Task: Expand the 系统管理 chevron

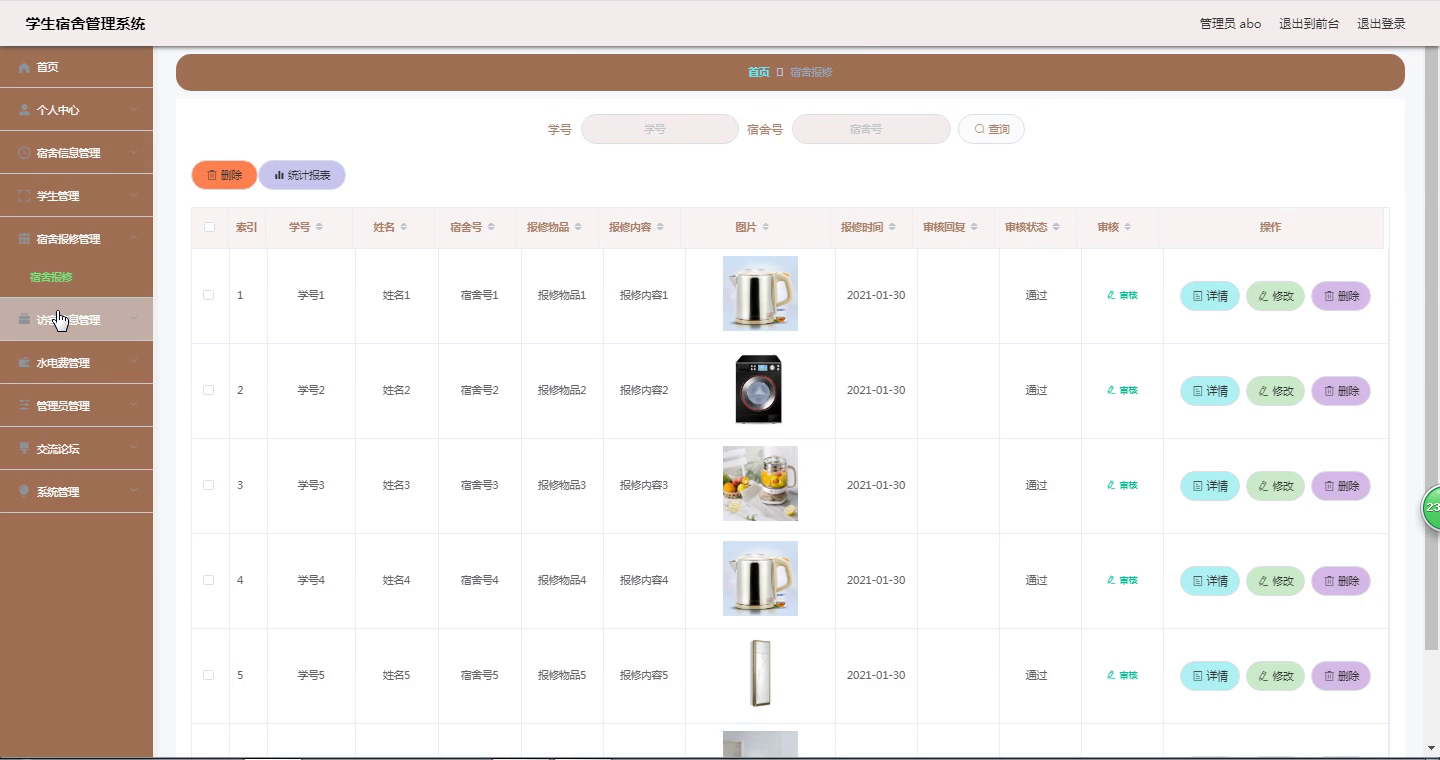Action: point(134,492)
